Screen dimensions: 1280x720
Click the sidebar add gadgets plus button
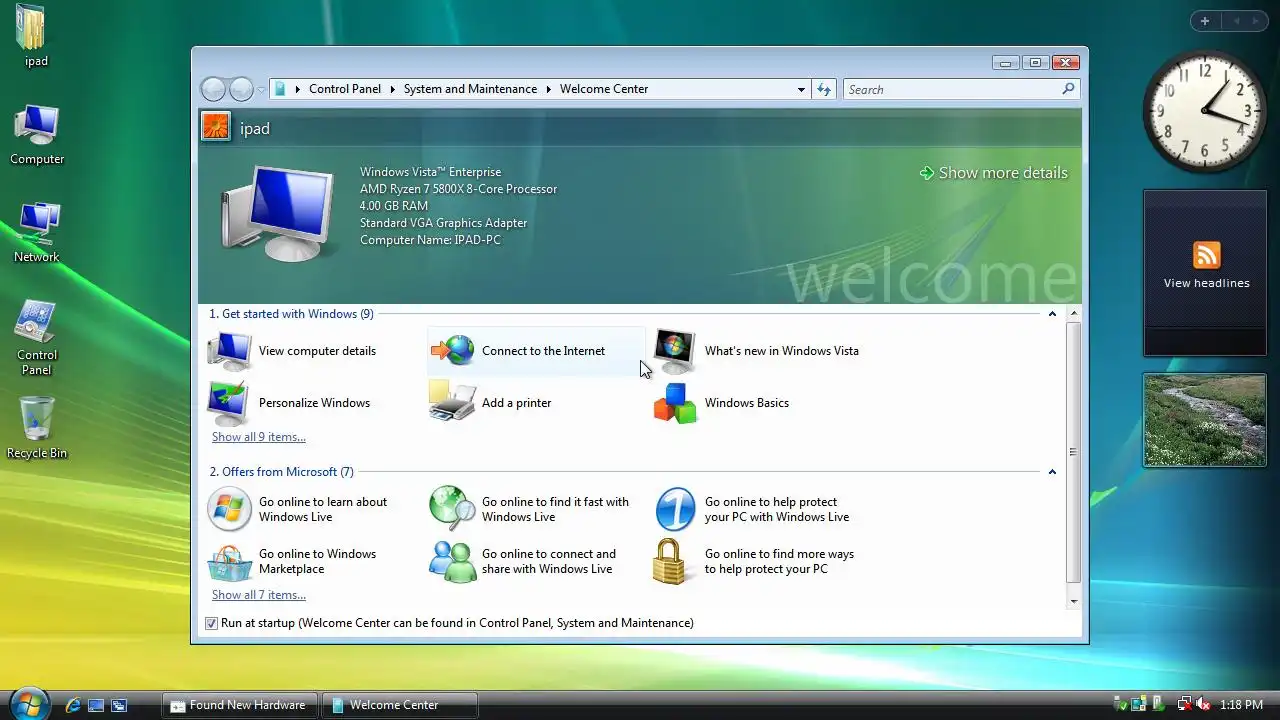click(1205, 21)
